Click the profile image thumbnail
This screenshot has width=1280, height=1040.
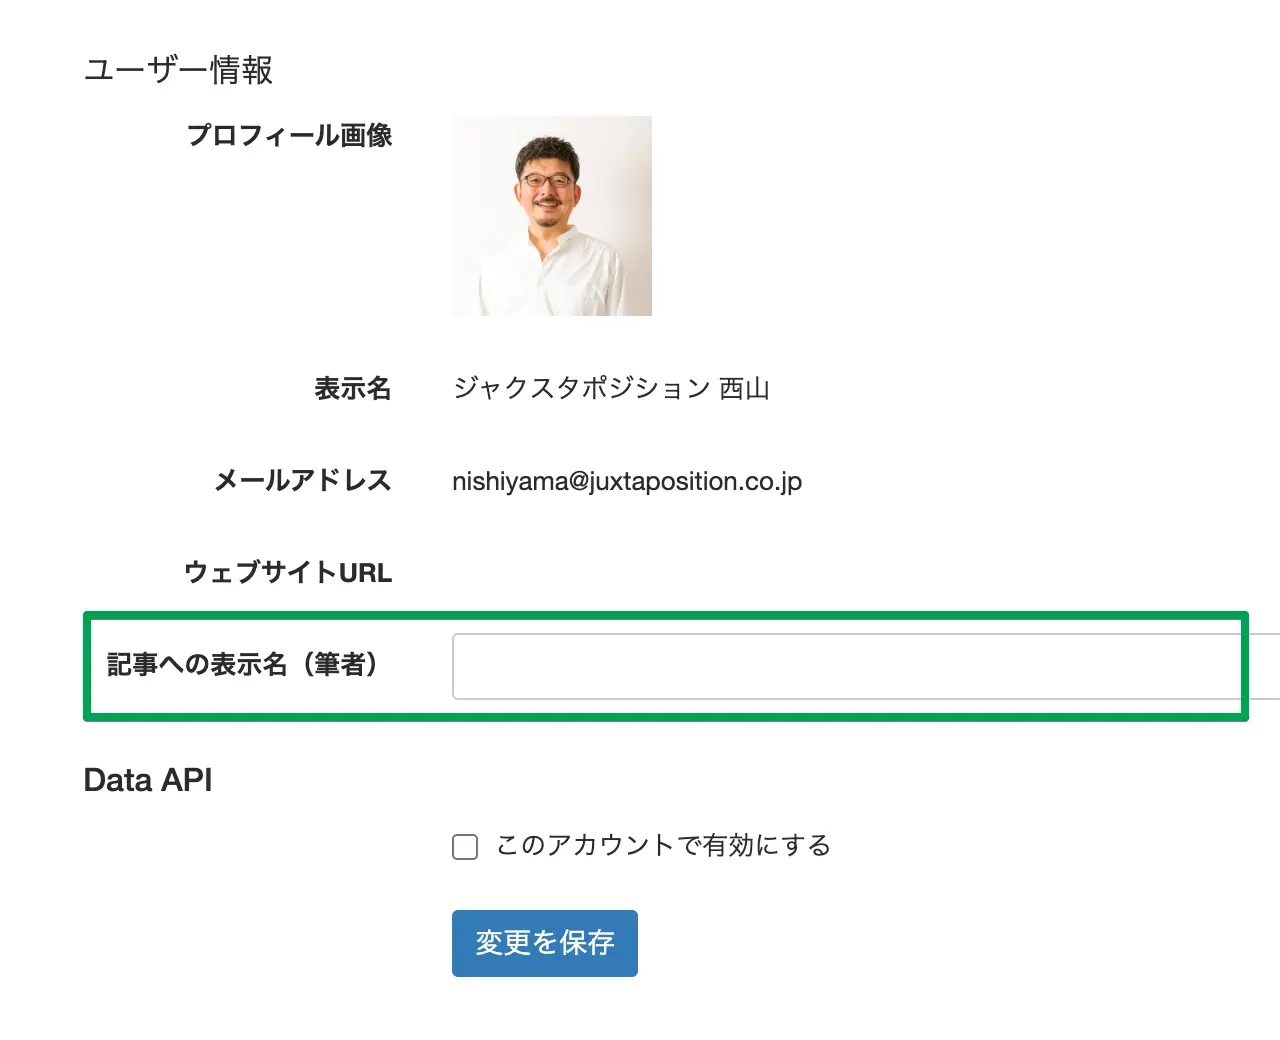551,215
